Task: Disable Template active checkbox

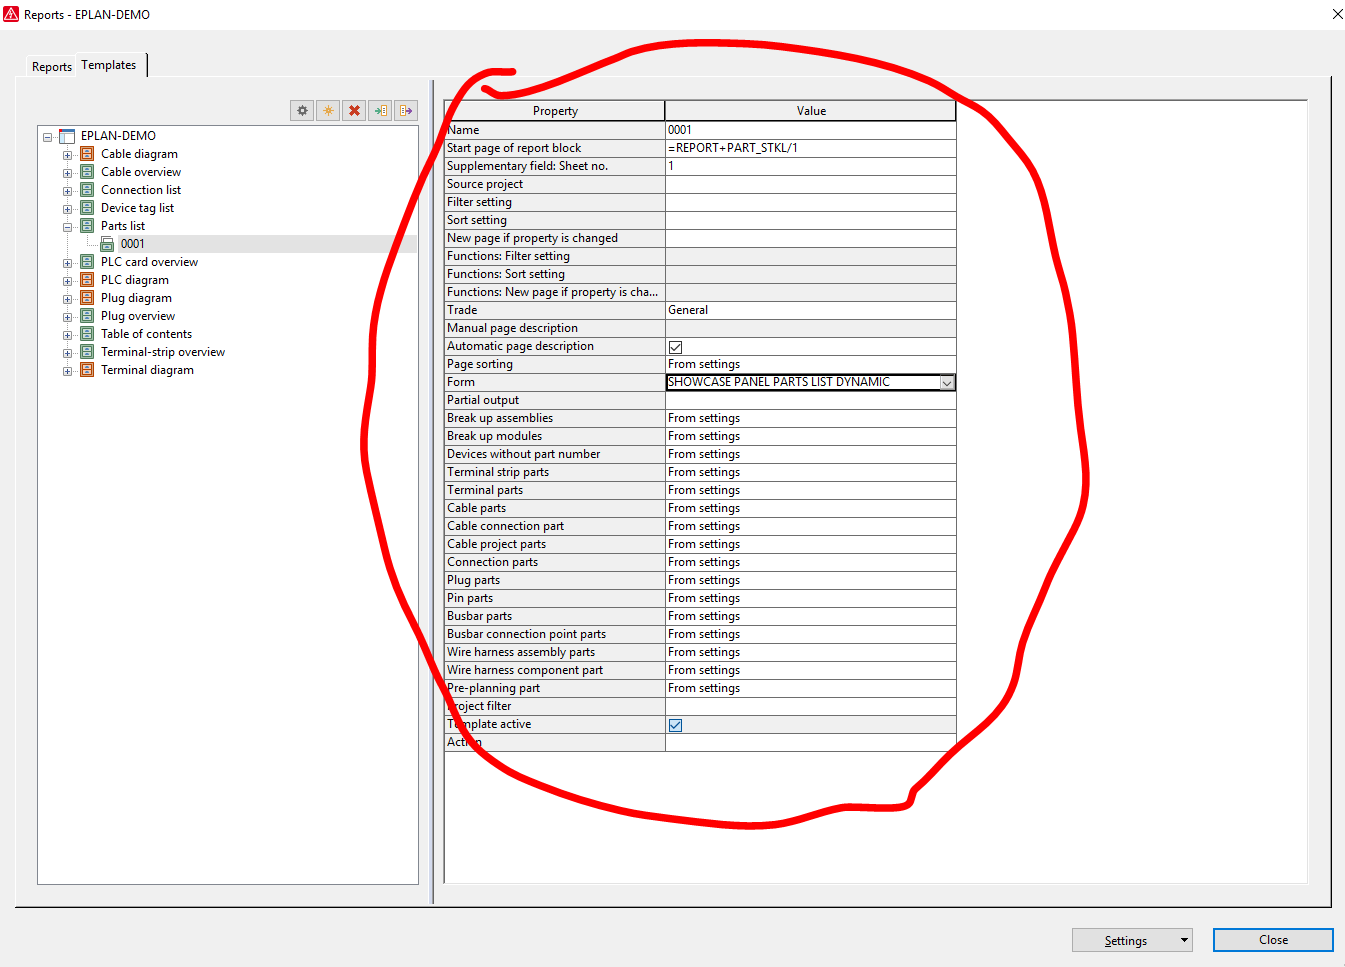Action: click(x=675, y=725)
